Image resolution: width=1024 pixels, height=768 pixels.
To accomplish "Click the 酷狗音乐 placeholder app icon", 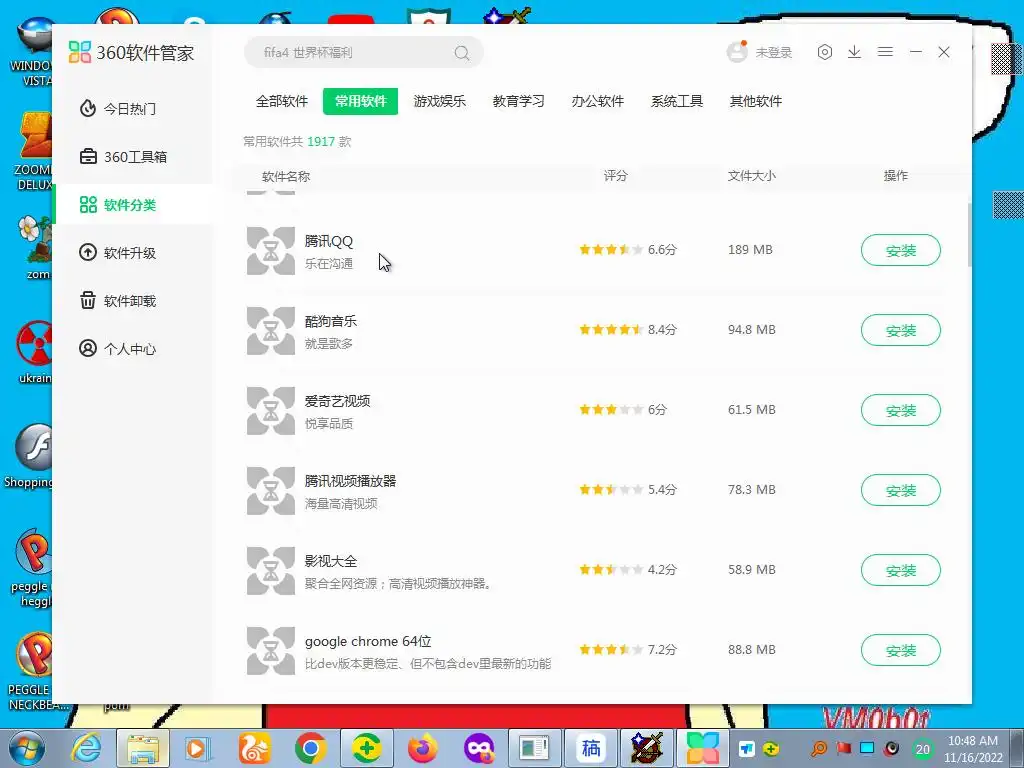I will (270, 331).
